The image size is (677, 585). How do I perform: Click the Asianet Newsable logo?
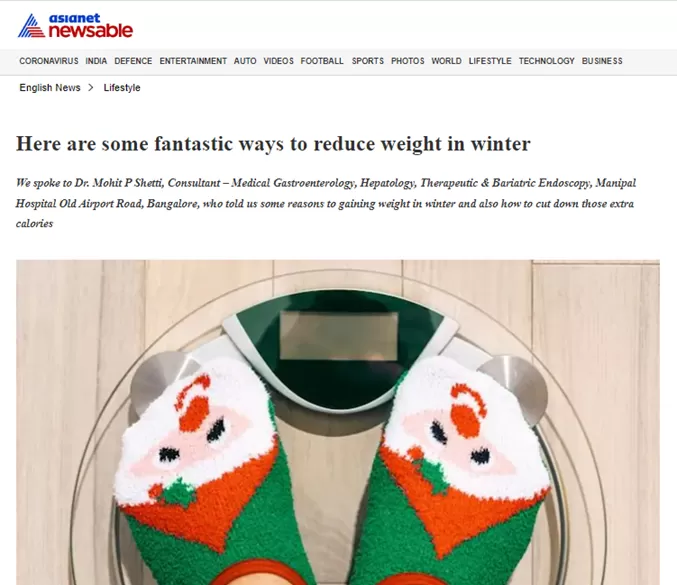pos(75,26)
